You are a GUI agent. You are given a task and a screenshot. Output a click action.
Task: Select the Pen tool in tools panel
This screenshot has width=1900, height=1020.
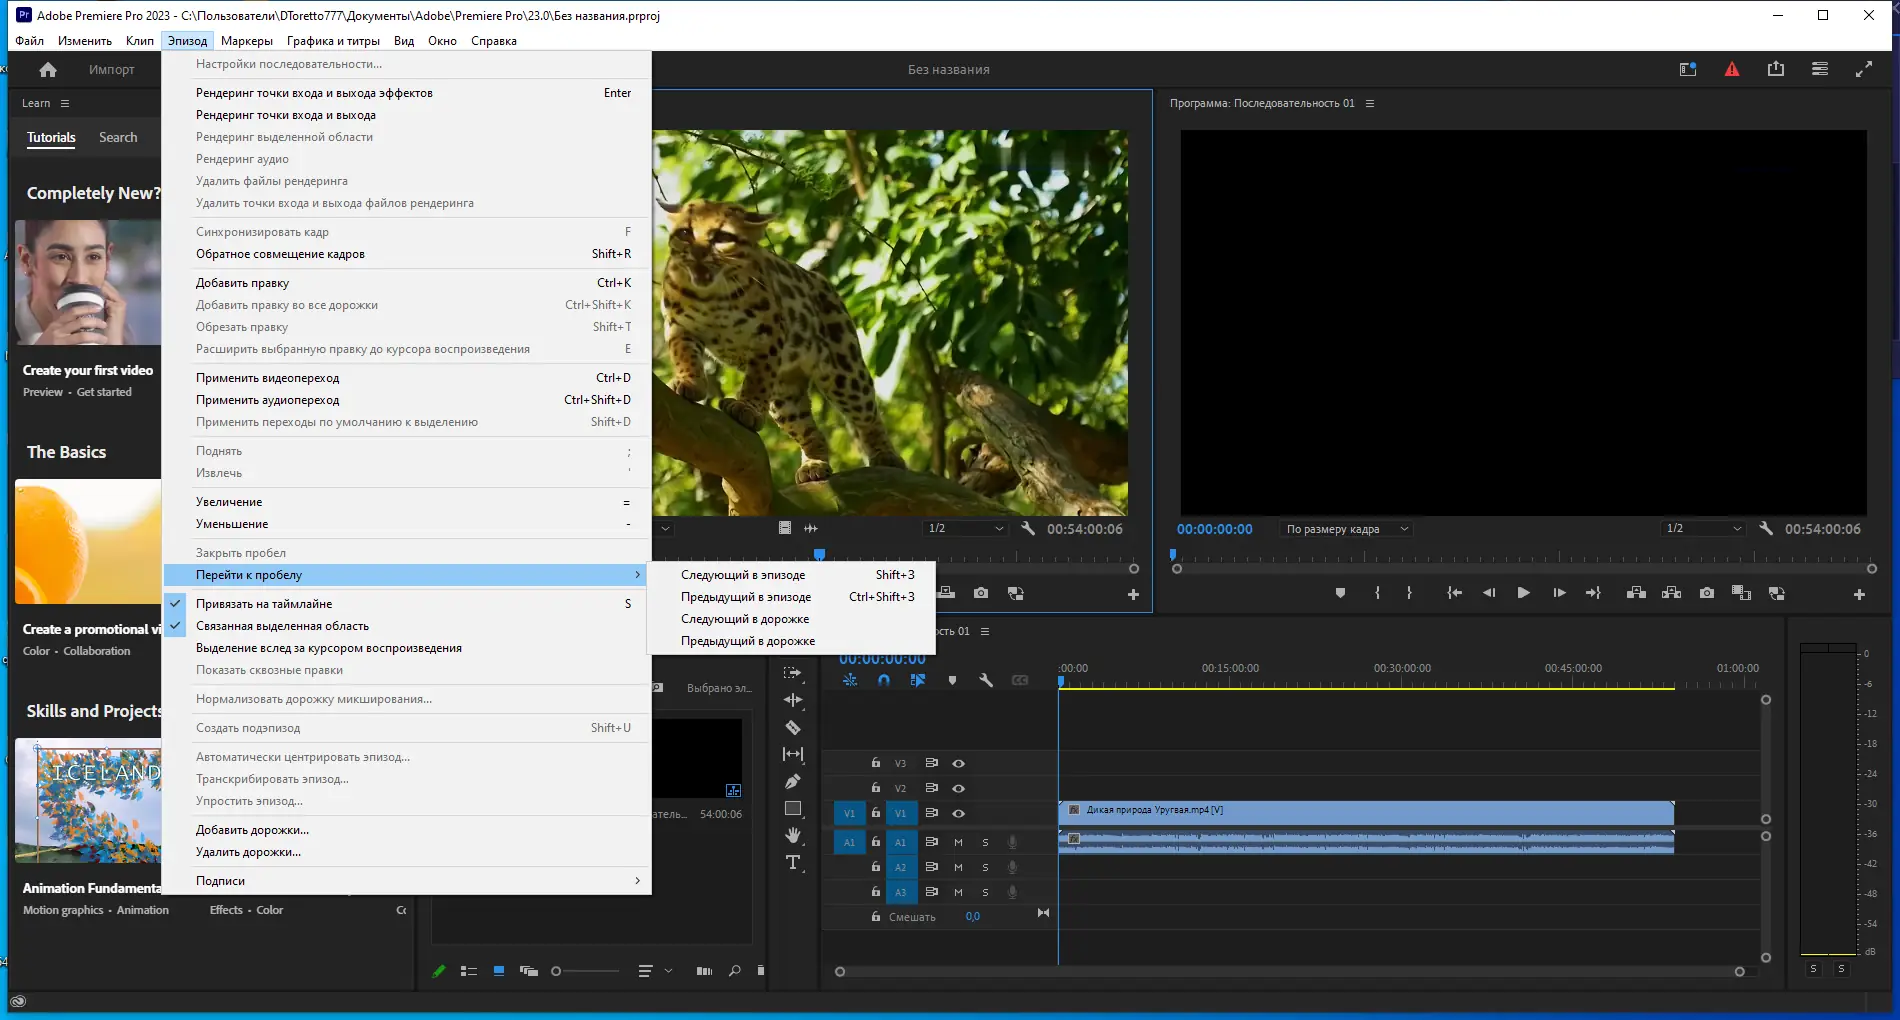[x=793, y=782]
